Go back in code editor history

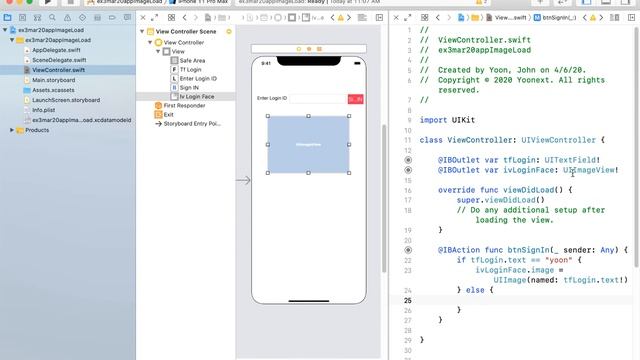click(x=438, y=18)
